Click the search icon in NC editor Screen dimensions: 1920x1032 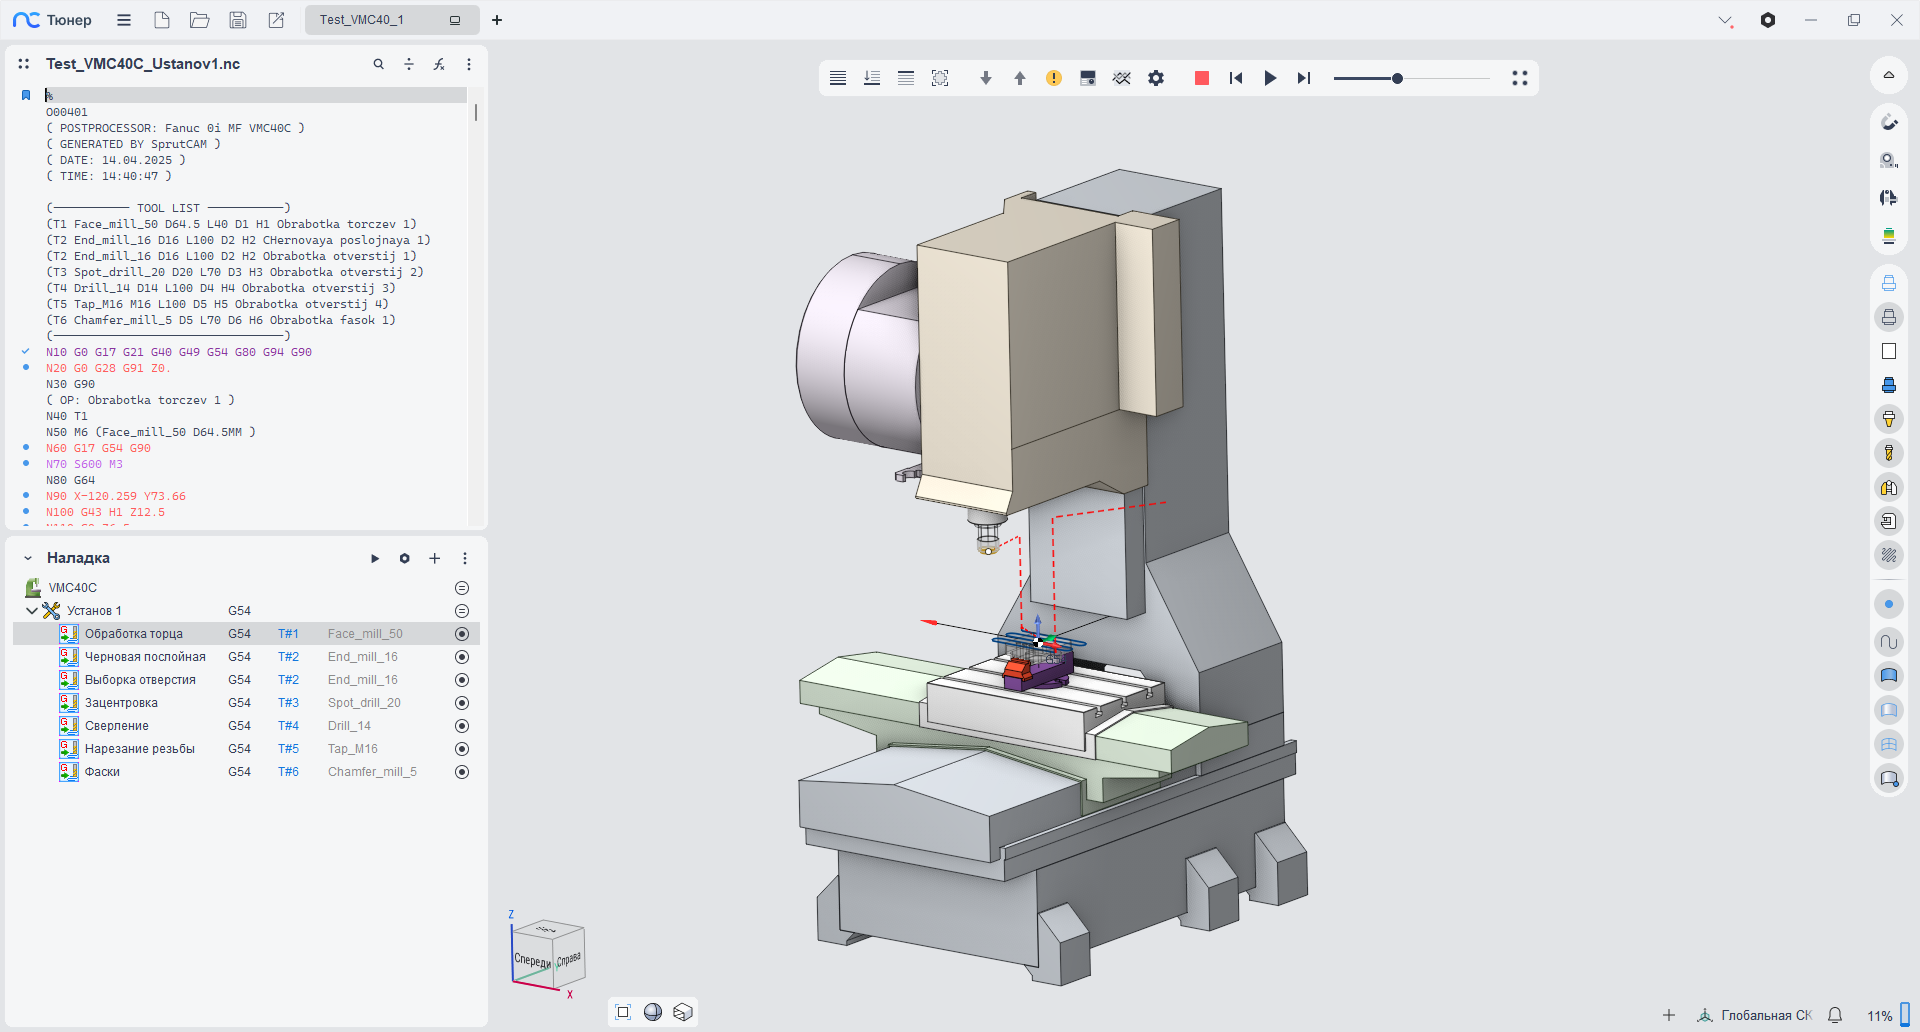[x=379, y=64]
